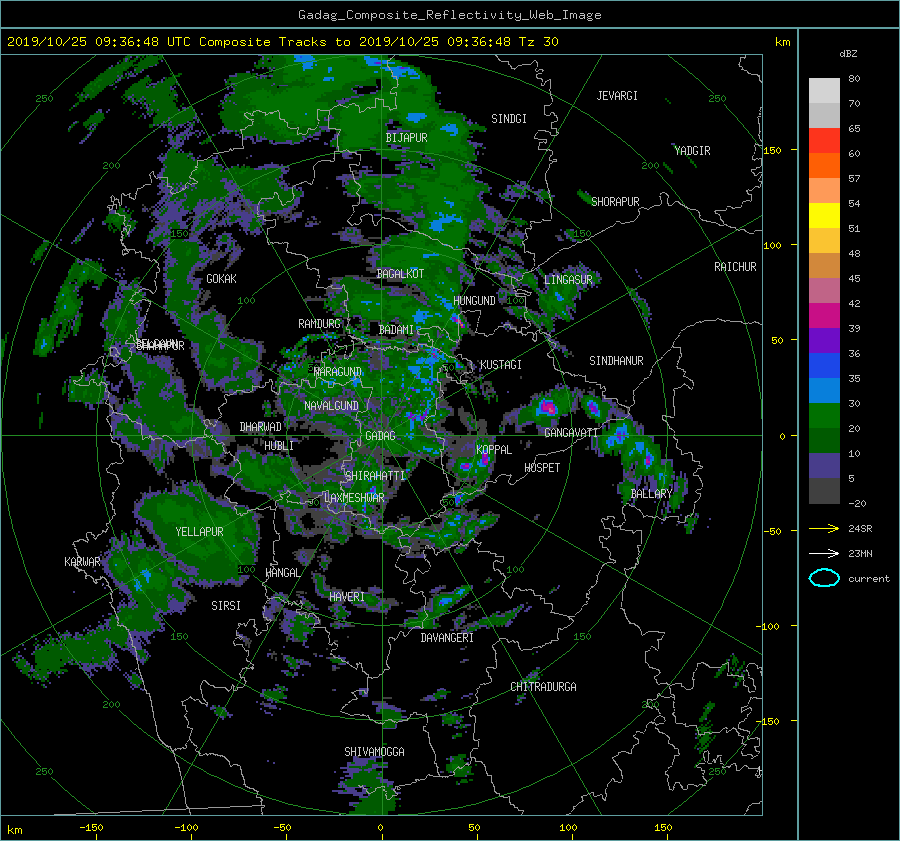Click the DHARWAD city label
The width and height of the screenshot is (900, 841).
tap(261, 427)
